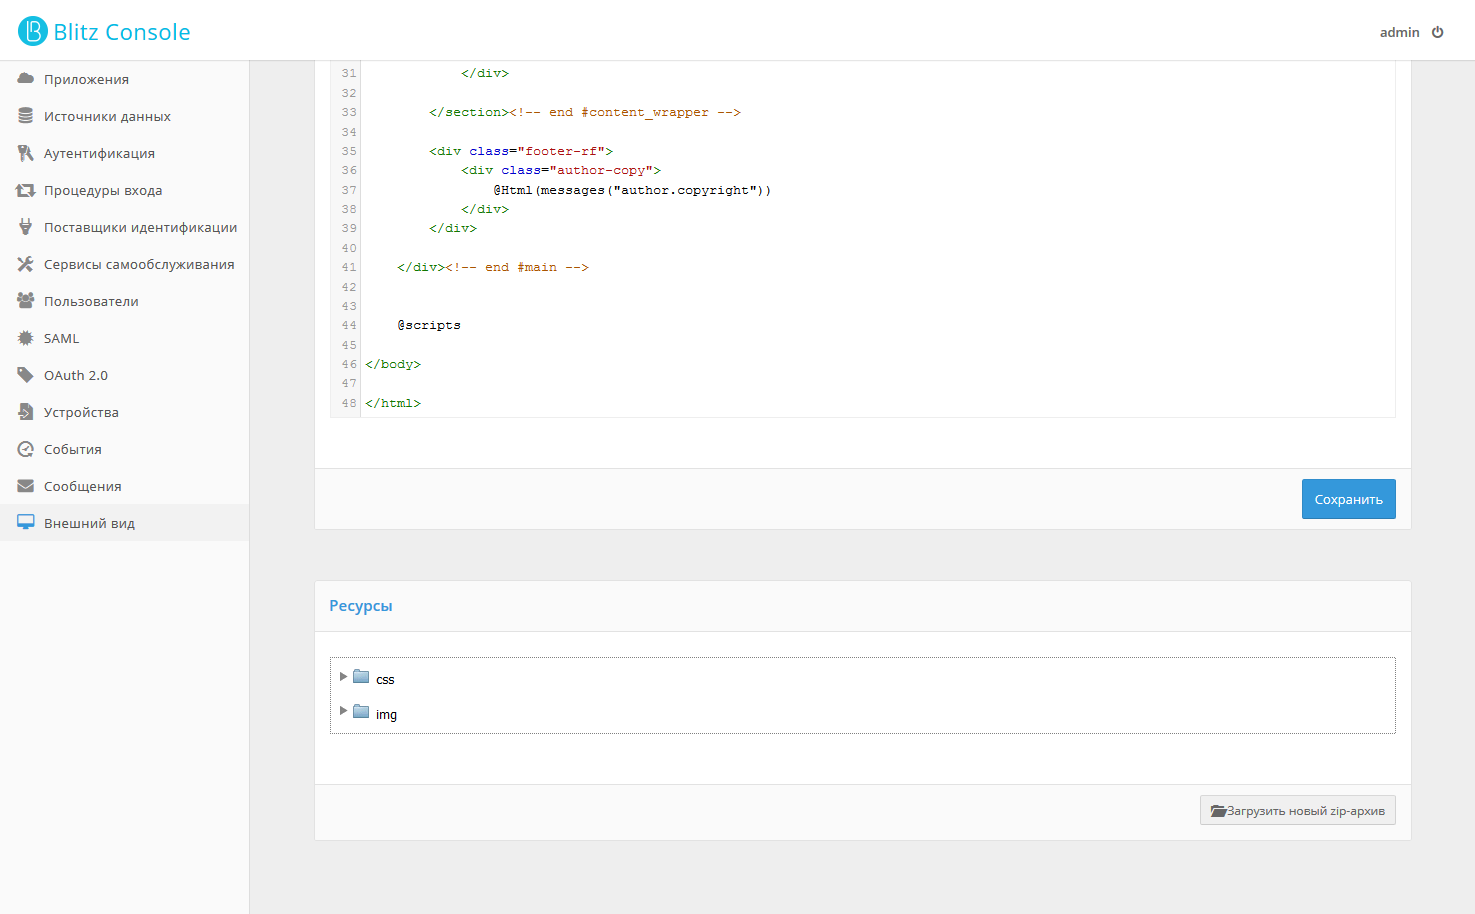This screenshot has height=914, width=1475.
Task: Click Загрузить новый zip-архив button
Action: pyautogui.click(x=1297, y=810)
